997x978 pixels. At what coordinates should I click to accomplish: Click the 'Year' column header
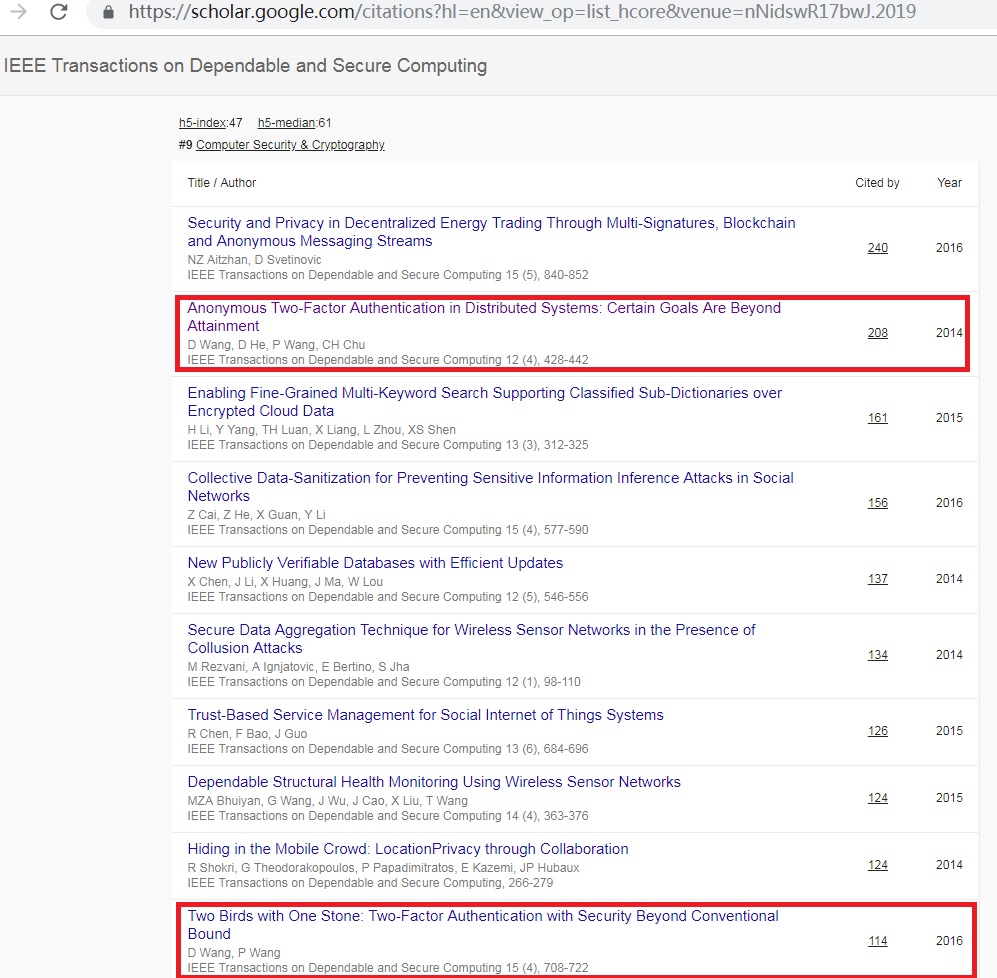(949, 183)
